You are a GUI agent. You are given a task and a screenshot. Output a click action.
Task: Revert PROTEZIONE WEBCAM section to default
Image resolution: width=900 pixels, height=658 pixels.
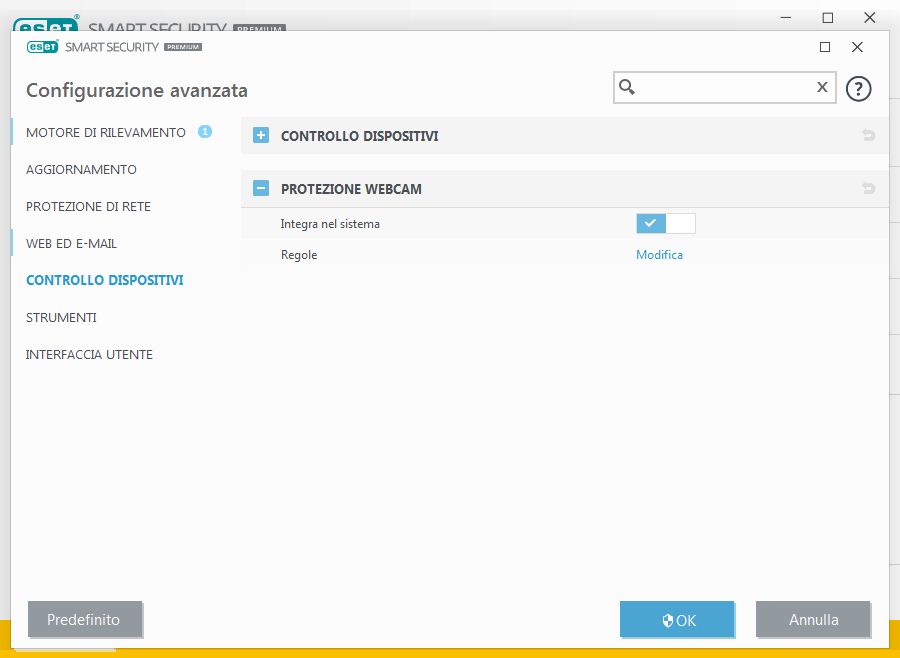(868, 188)
